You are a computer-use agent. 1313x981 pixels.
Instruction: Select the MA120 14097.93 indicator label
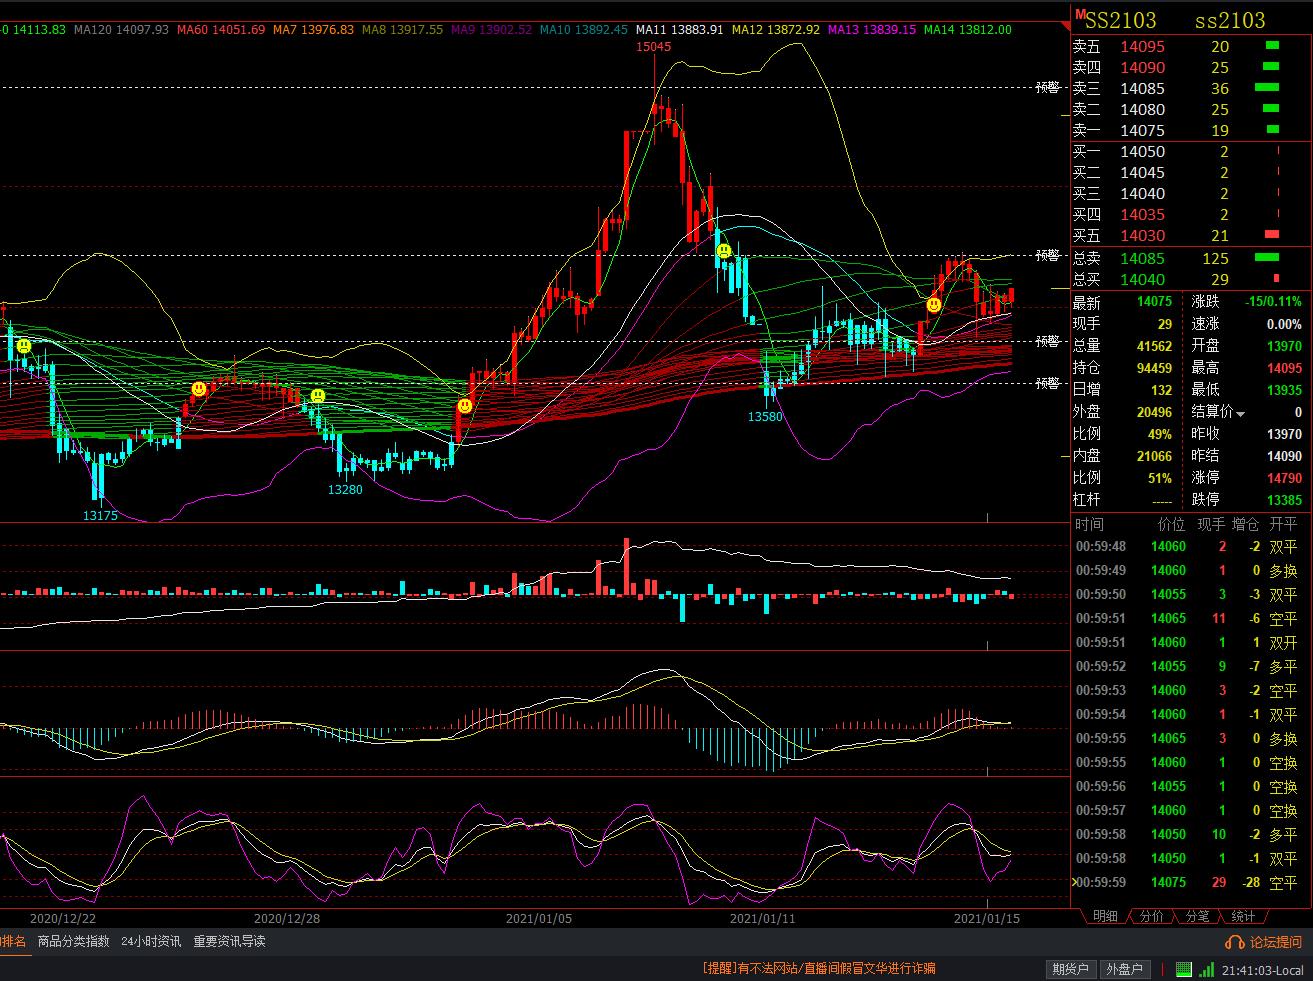coord(121,30)
